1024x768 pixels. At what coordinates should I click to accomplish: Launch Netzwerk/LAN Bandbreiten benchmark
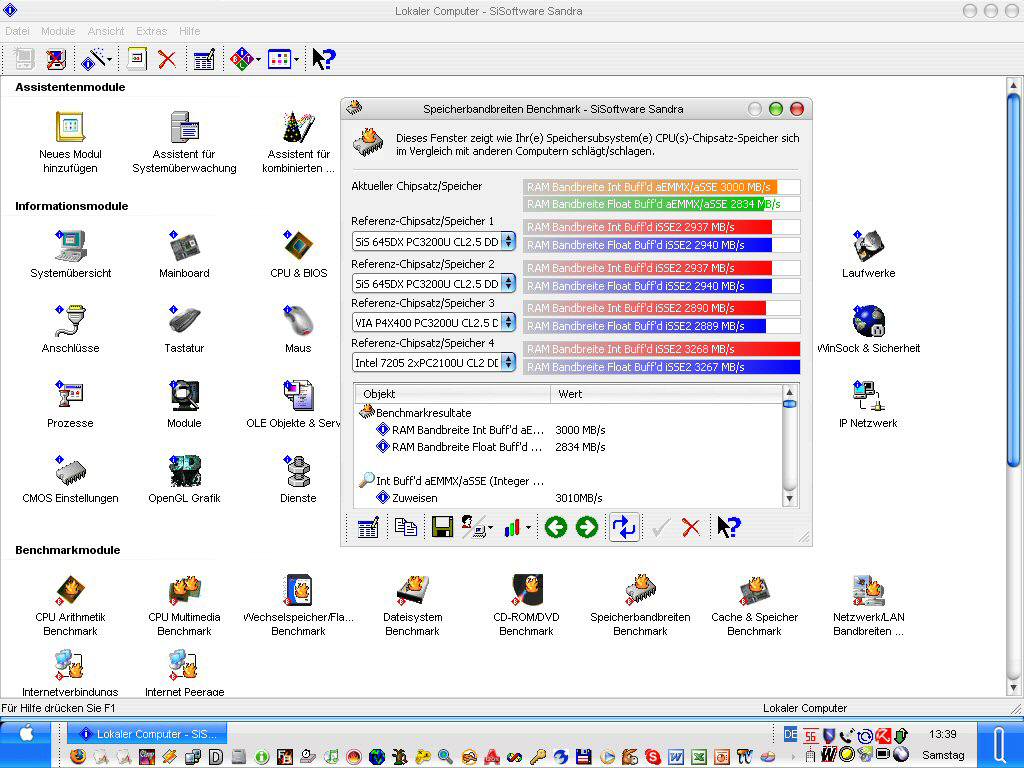(869, 605)
